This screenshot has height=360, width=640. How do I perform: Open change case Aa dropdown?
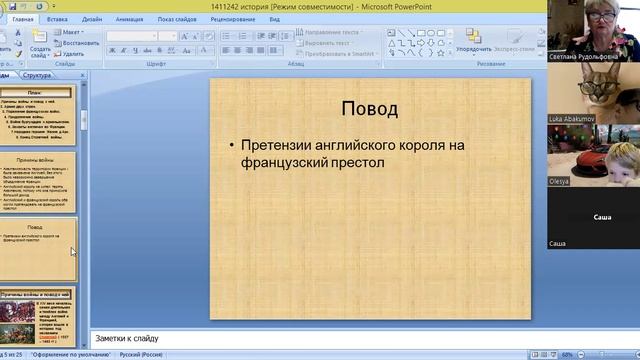point(187,51)
